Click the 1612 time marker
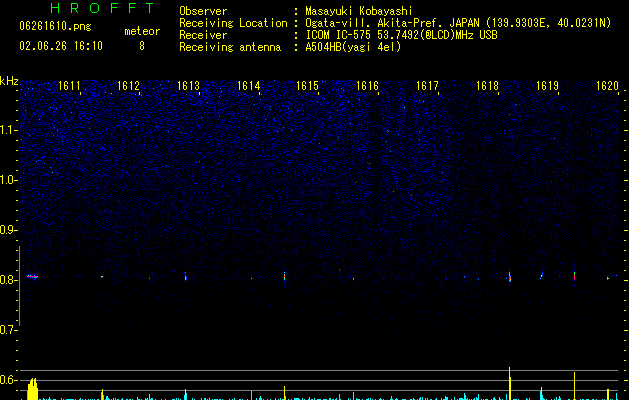Viewport: 629px width, 400px height. (128, 86)
